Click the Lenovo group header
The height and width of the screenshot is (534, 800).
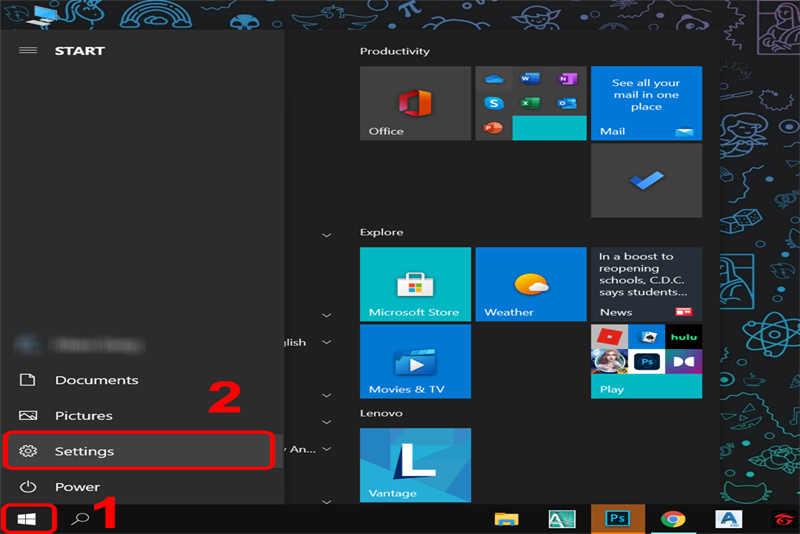(x=381, y=413)
